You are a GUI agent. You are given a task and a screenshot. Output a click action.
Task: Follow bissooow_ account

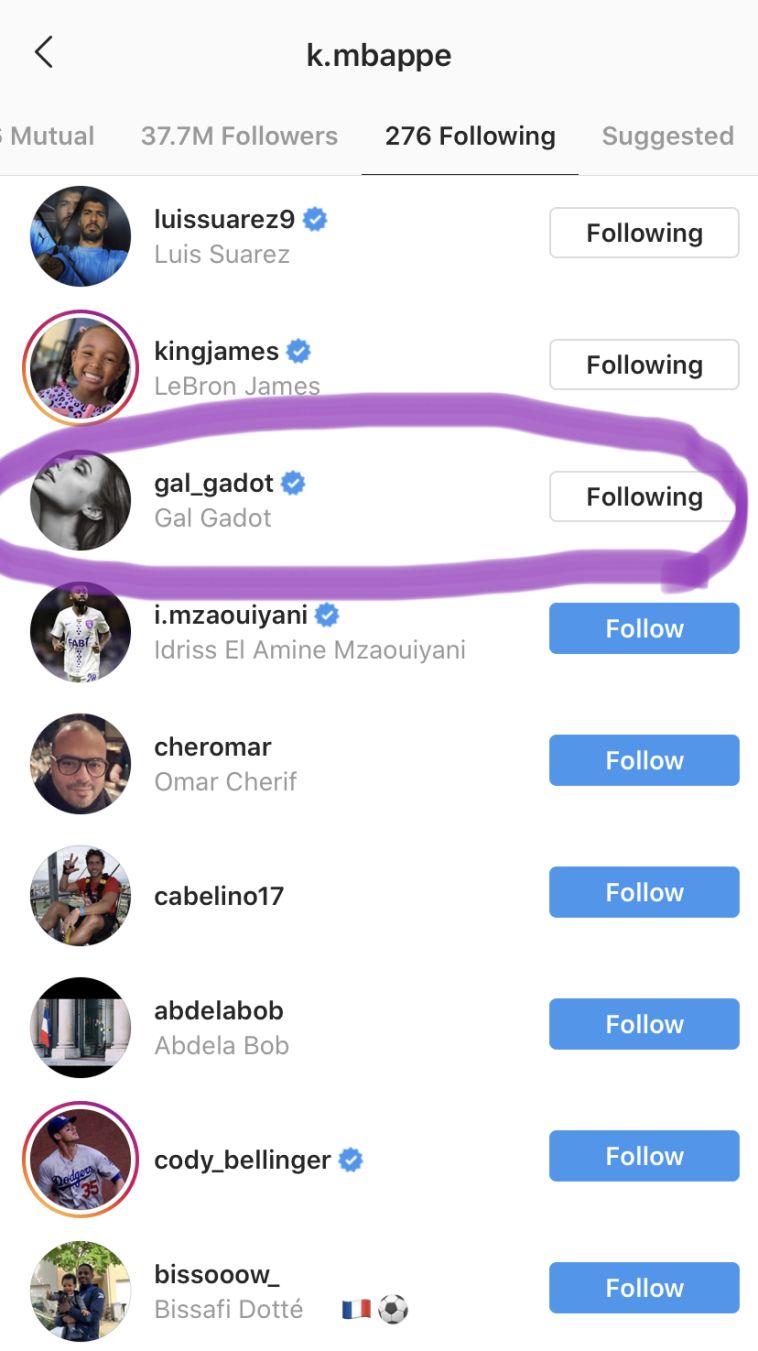644,1289
